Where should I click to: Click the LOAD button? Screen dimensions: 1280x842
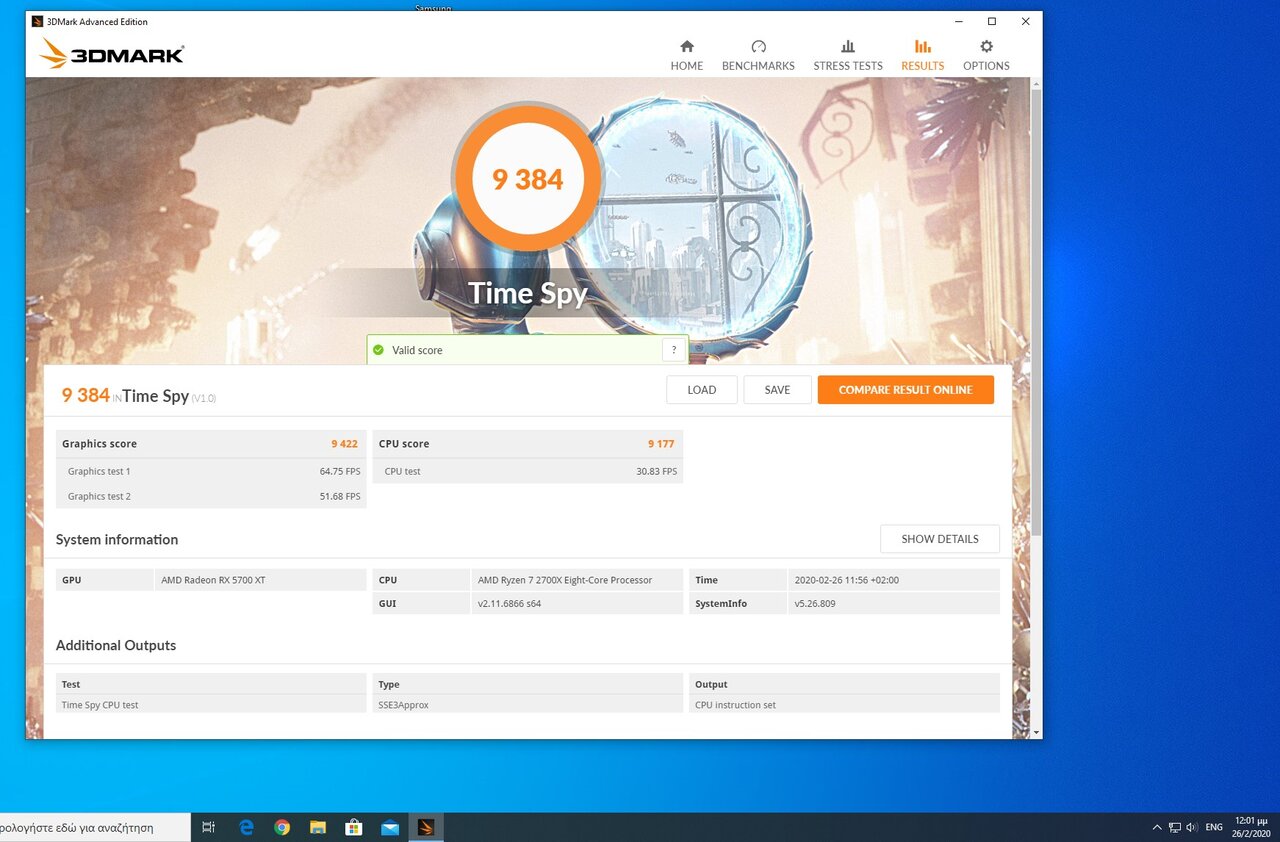(x=702, y=390)
